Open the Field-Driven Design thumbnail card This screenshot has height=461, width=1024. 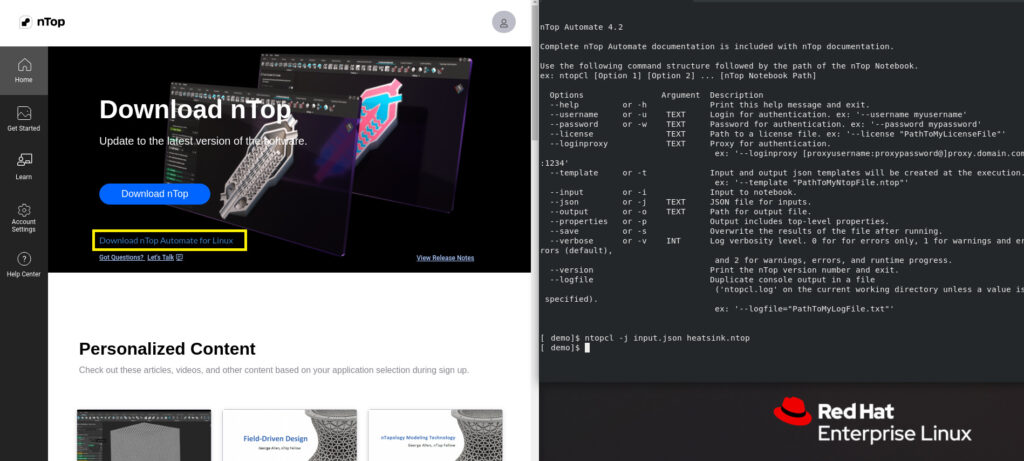tap(290, 435)
